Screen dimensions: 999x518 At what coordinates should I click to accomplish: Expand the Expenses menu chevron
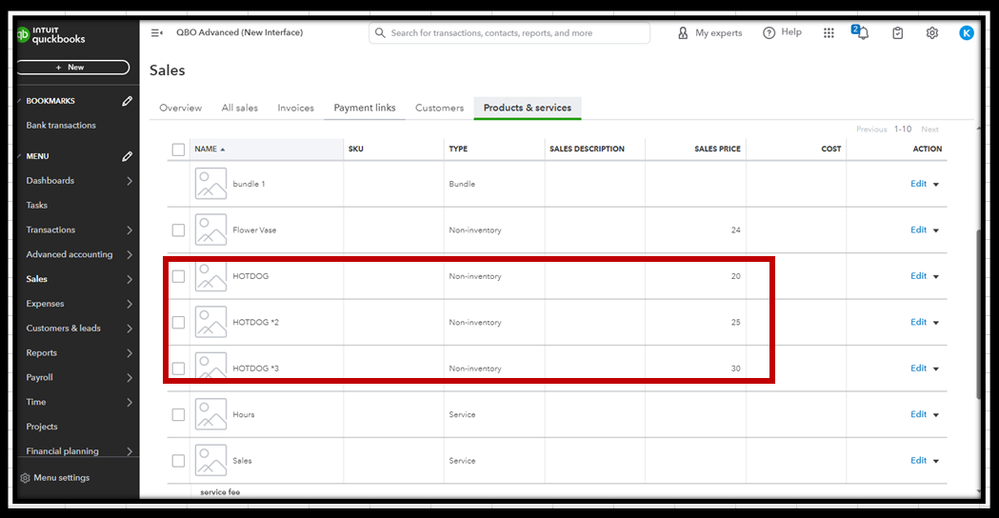[x=129, y=304]
